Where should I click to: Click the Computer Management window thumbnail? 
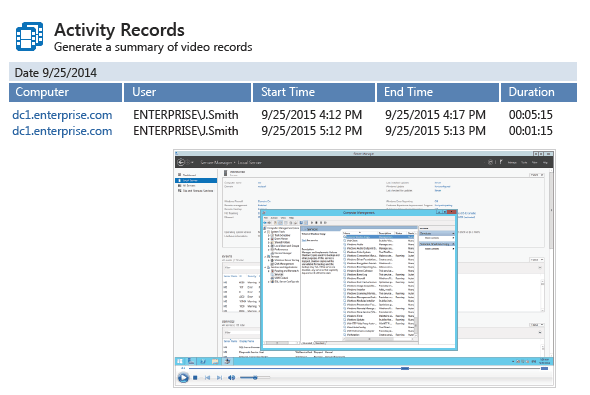pyautogui.click(x=359, y=280)
